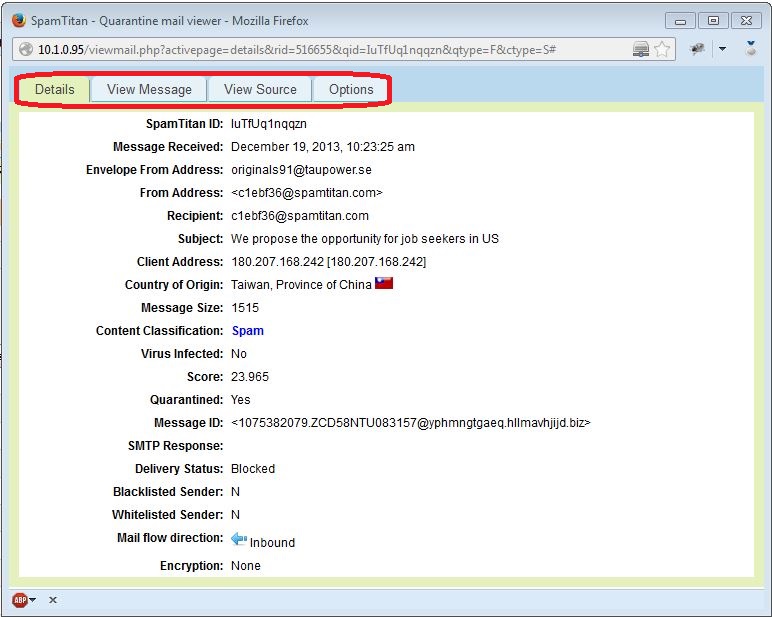Screen dimensions: 772x617
Task: Click the Content Classification label
Action: pos(160,331)
